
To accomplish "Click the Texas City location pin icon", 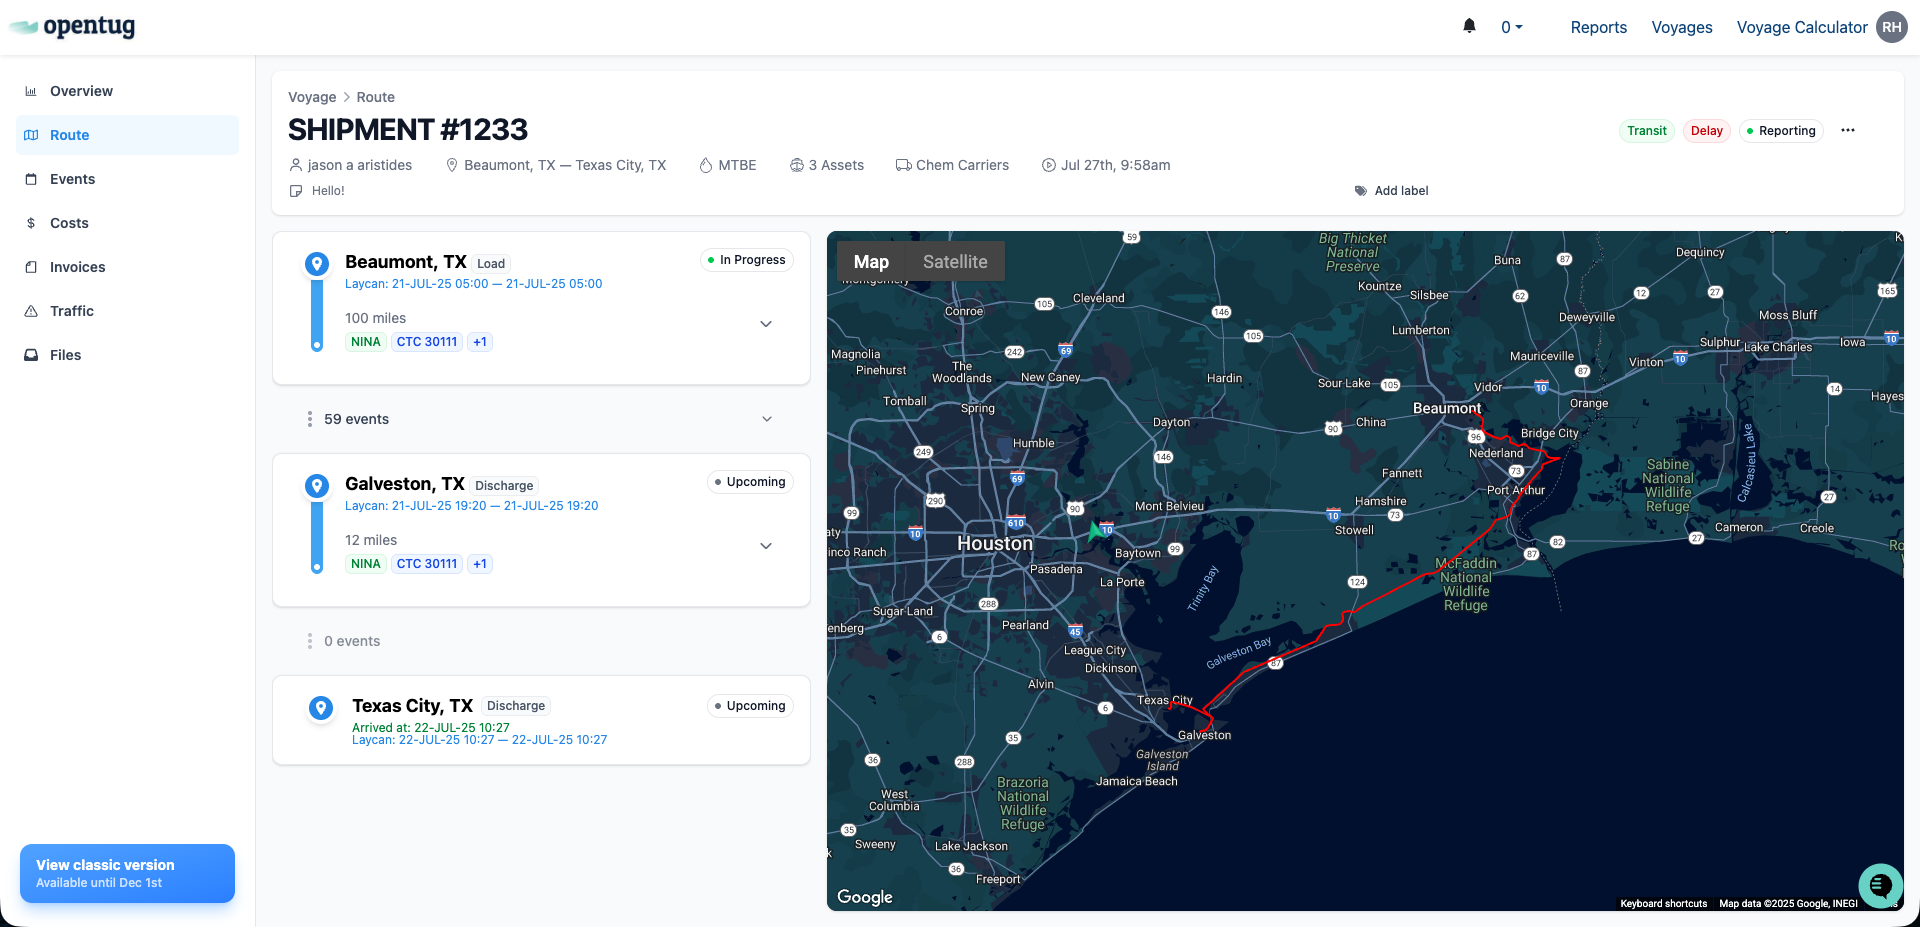I will 321,708.
